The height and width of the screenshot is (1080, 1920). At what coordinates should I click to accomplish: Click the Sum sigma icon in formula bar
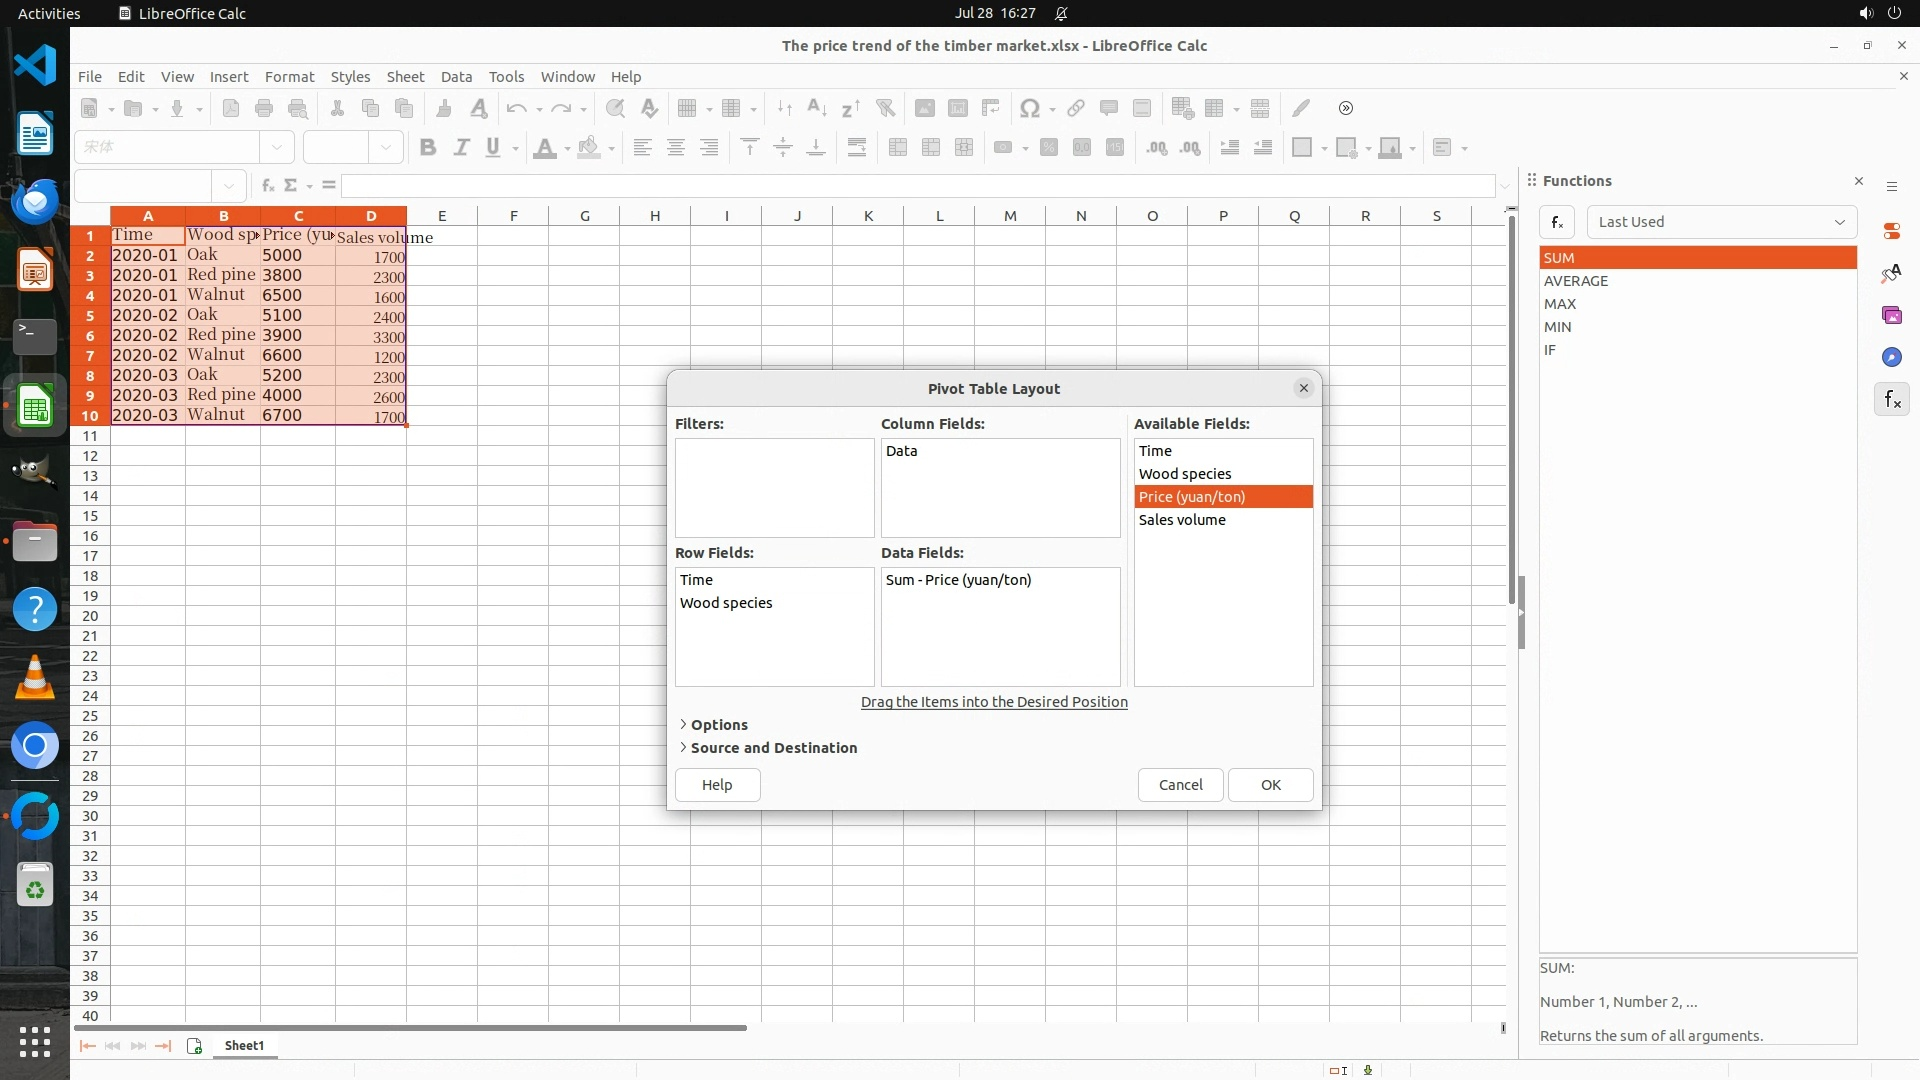point(291,186)
